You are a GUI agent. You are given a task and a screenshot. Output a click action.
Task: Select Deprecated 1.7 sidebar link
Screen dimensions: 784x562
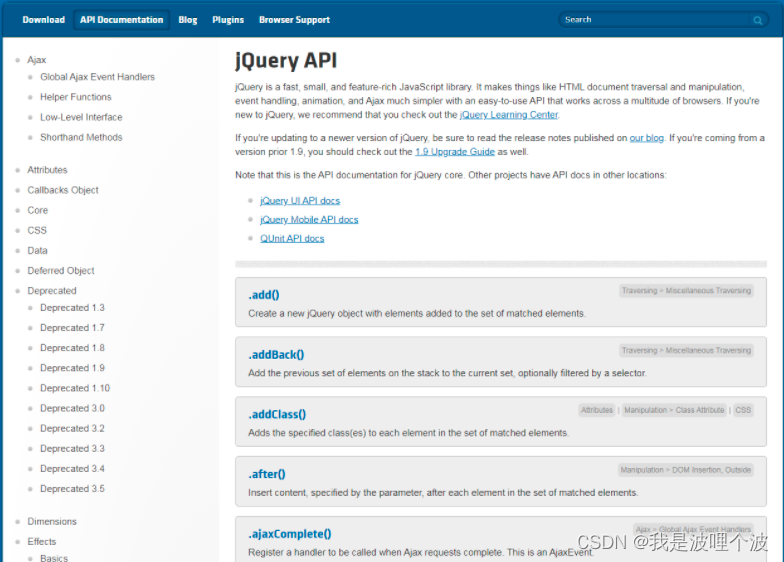click(72, 328)
